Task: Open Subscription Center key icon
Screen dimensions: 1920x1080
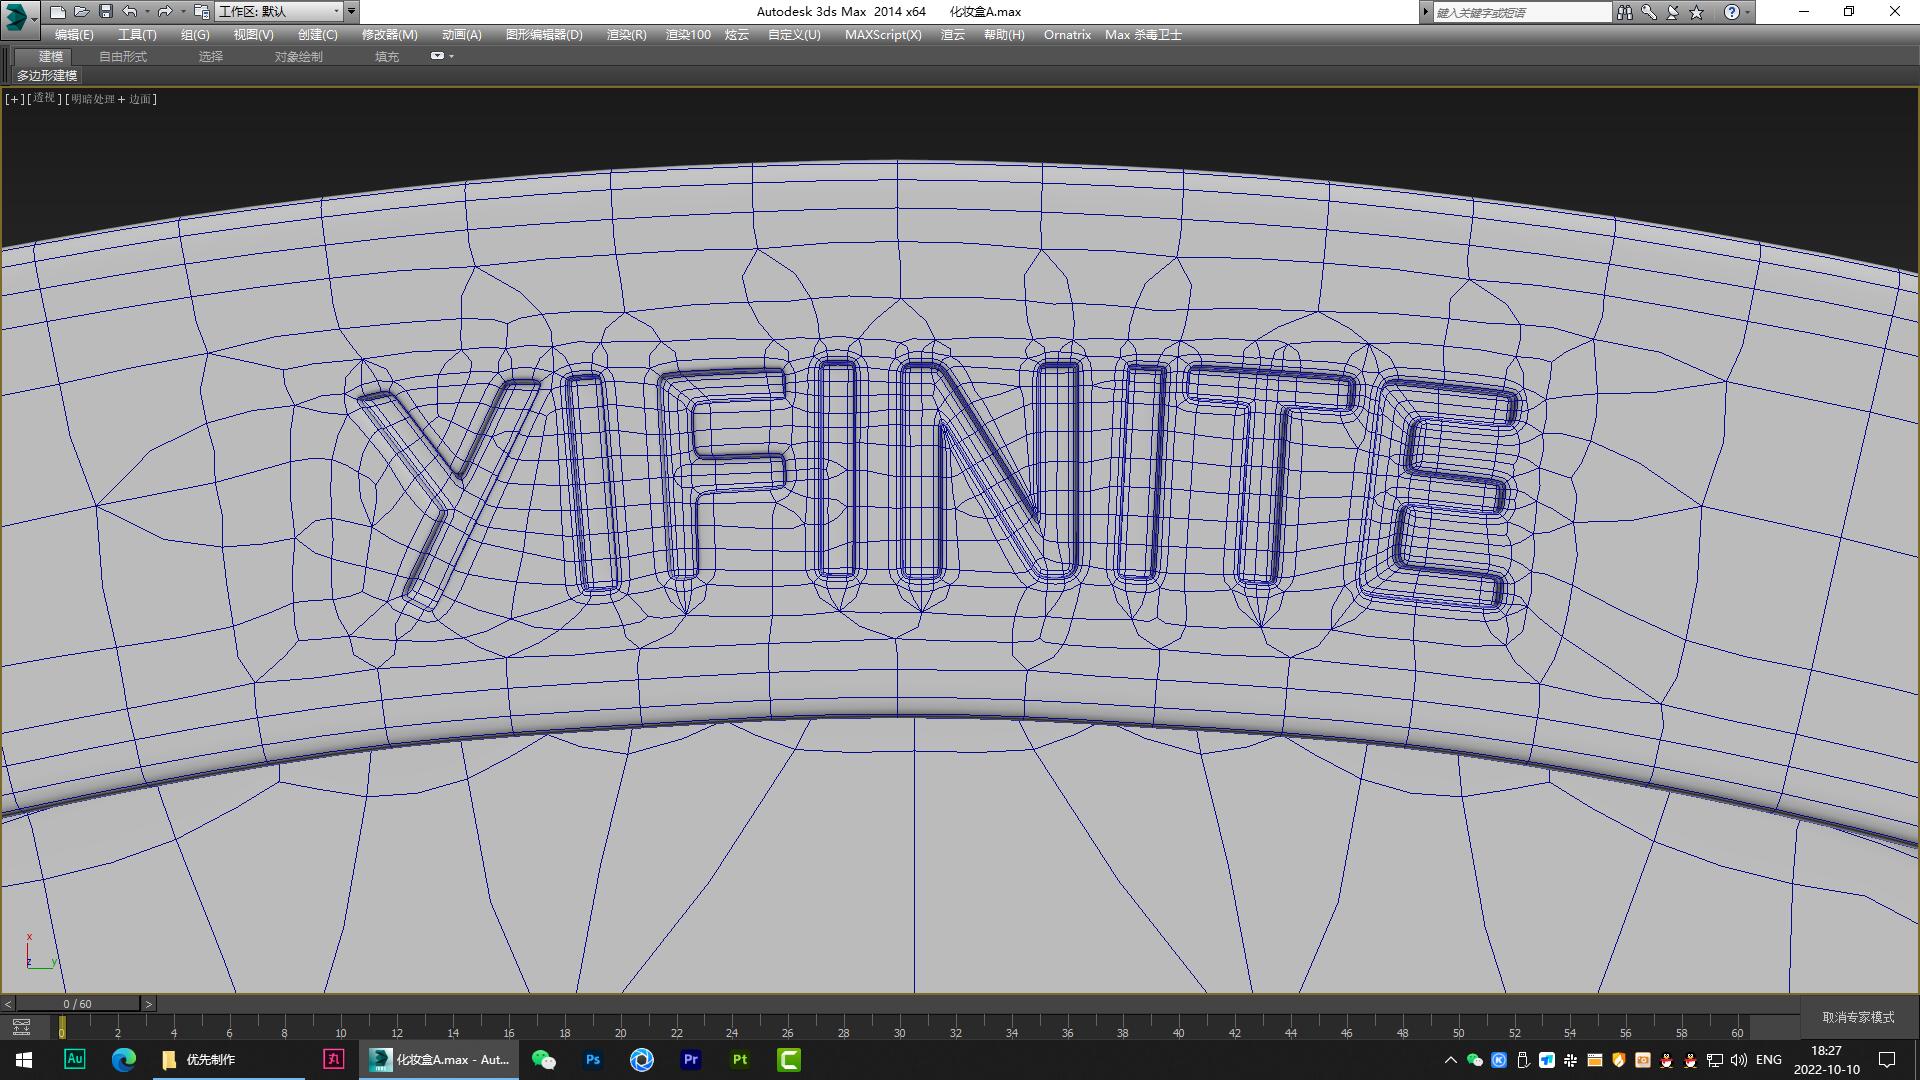Action: (1648, 12)
